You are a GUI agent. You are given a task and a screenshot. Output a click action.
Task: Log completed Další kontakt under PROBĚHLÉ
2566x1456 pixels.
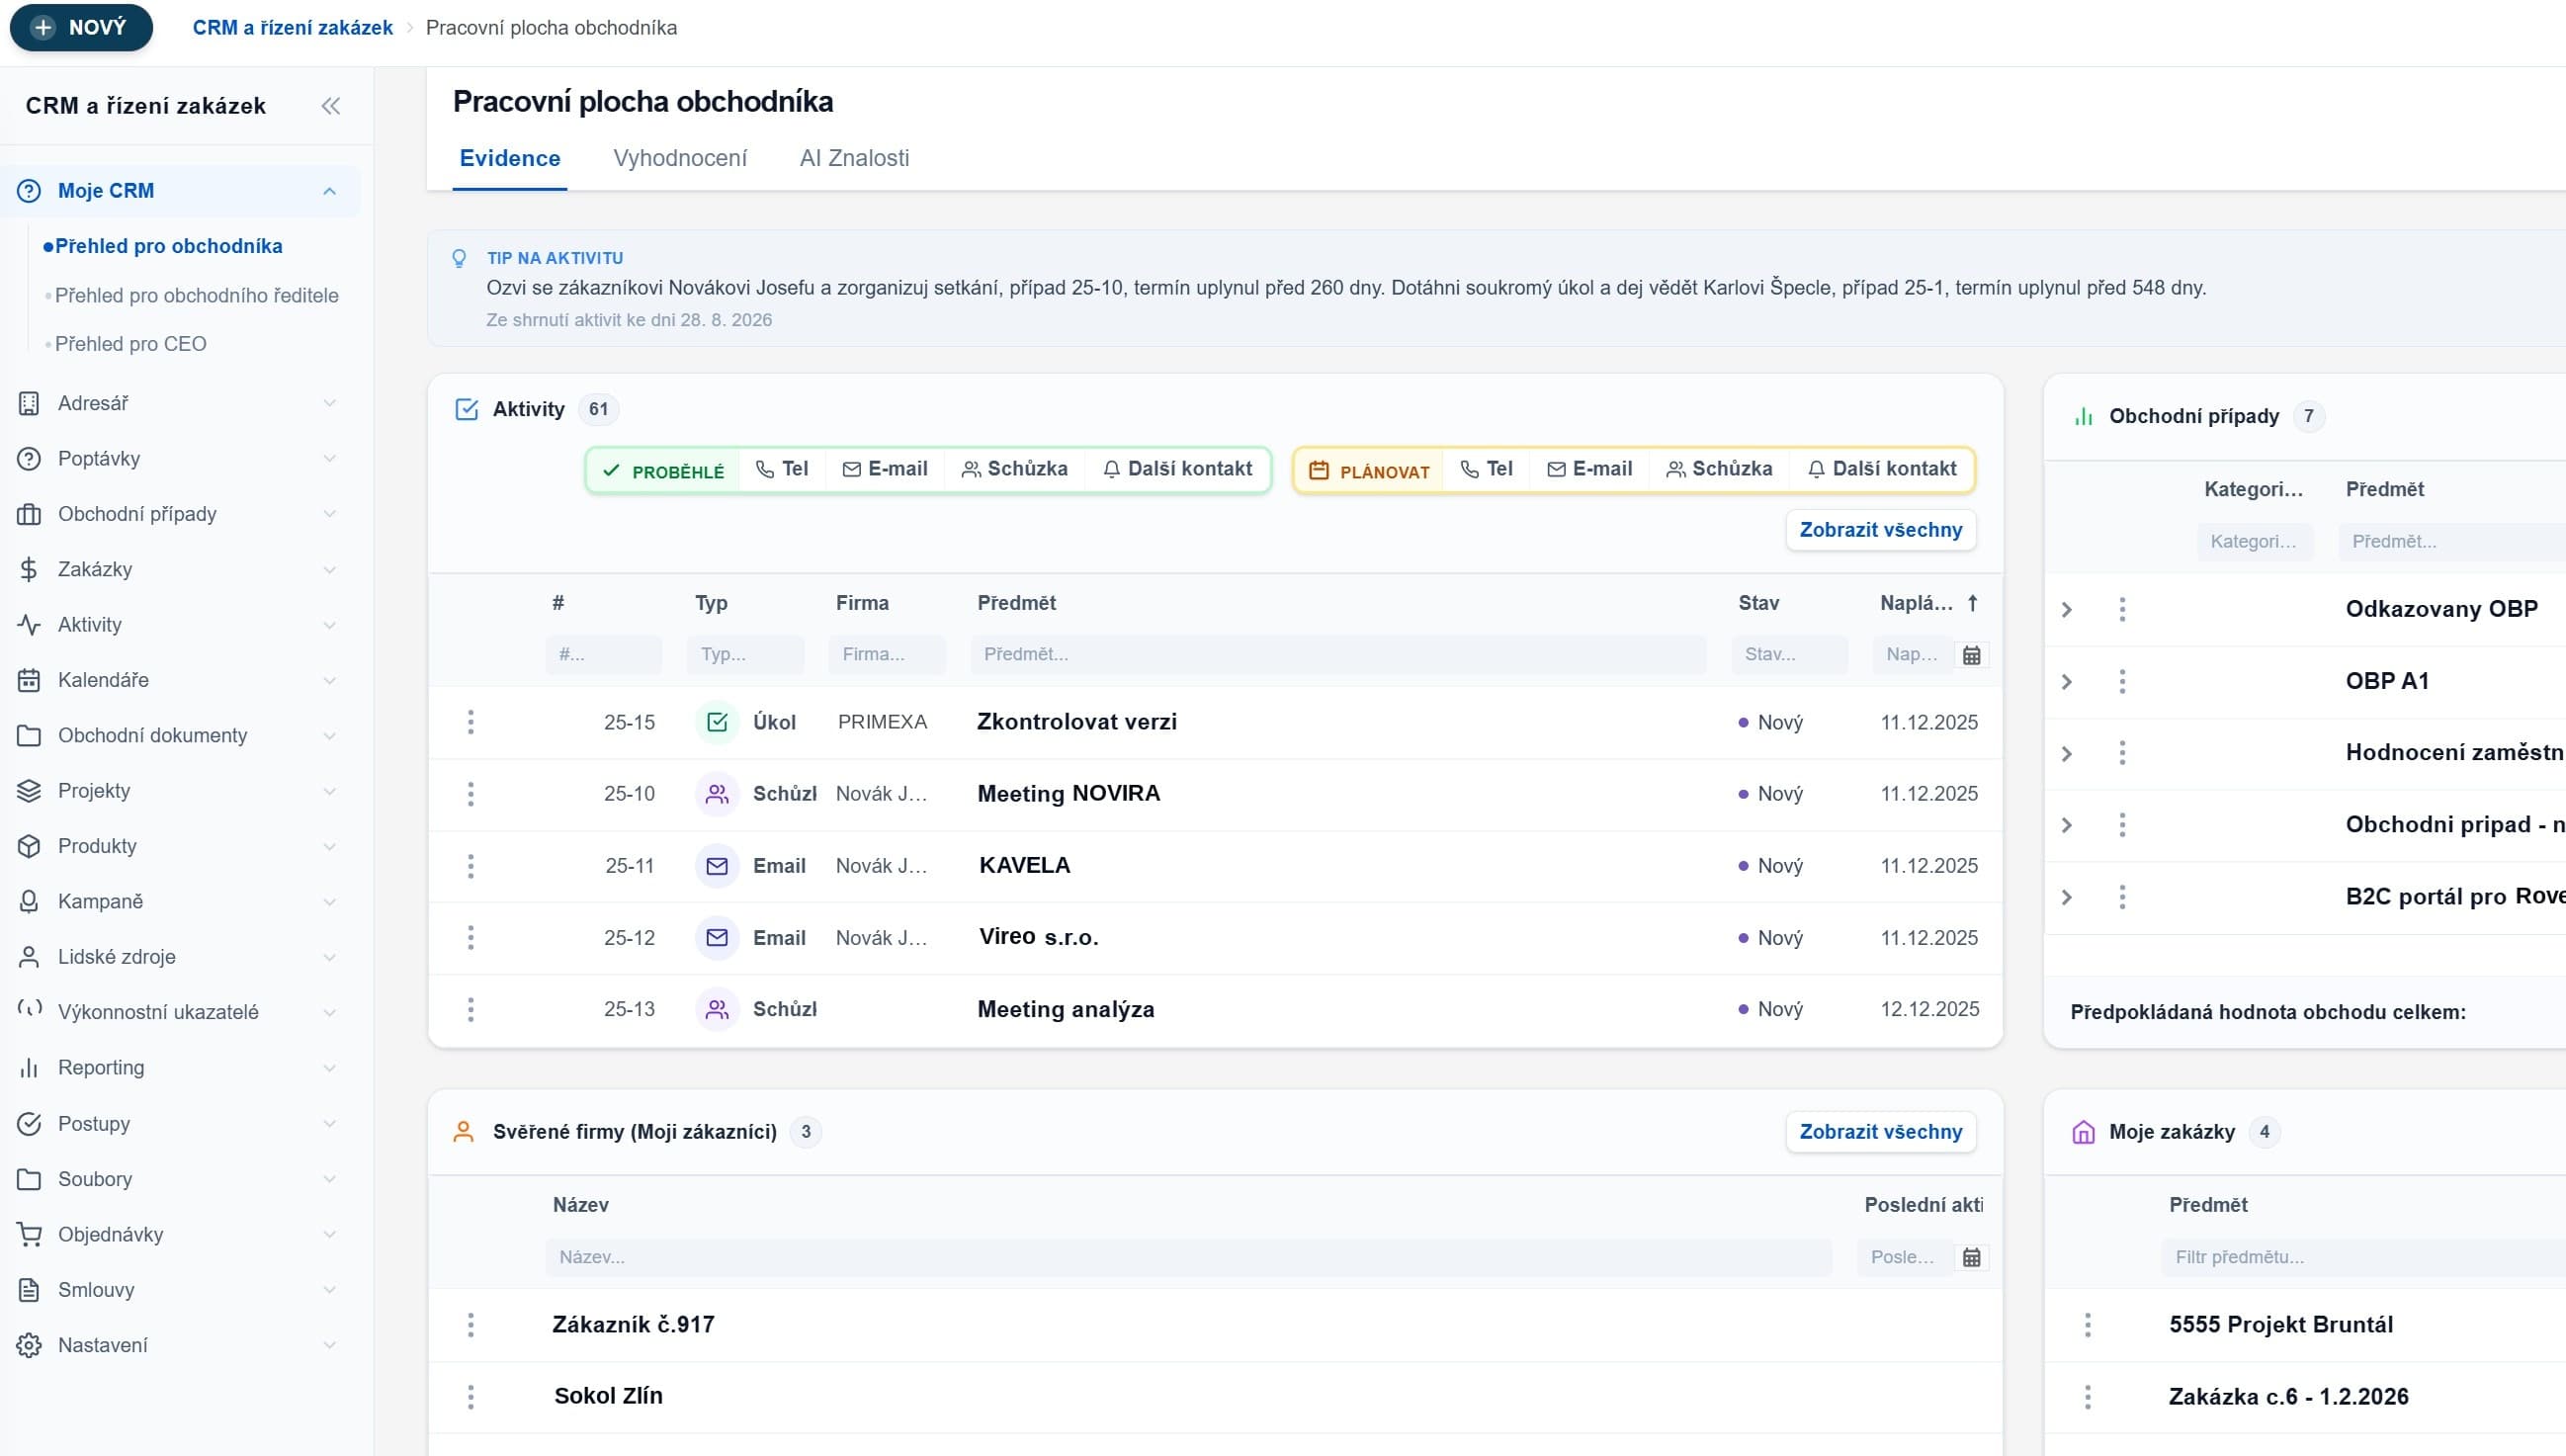tap(1177, 469)
